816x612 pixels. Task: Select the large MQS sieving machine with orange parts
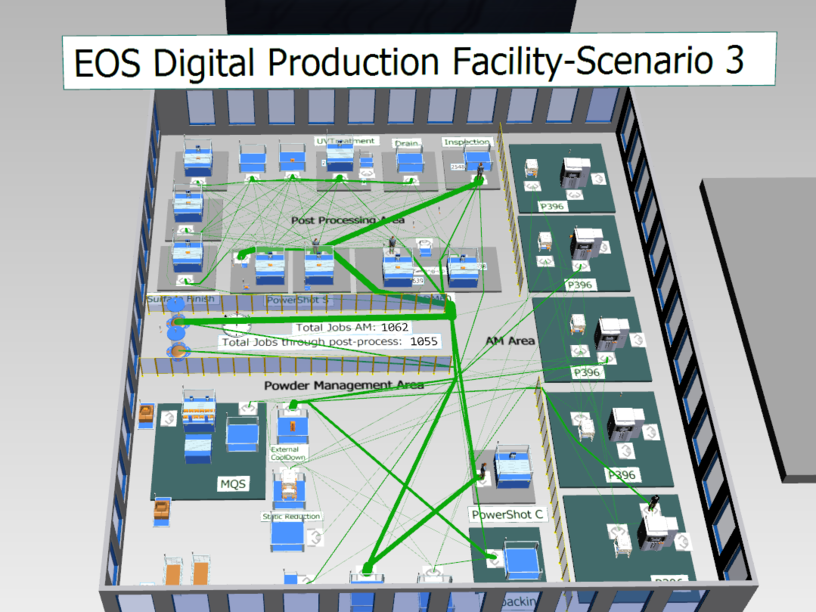(x=199, y=410)
